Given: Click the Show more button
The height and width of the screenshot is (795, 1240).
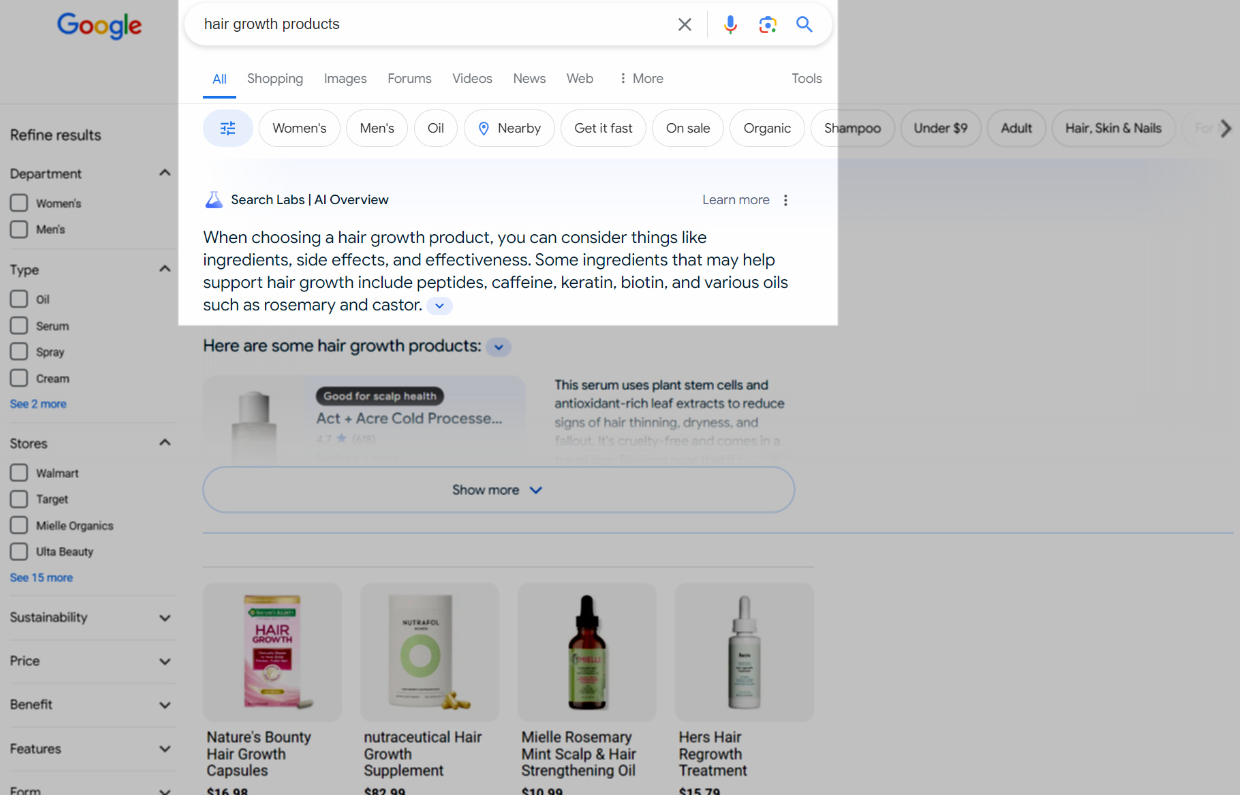Looking at the screenshot, I should click(x=499, y=490).
